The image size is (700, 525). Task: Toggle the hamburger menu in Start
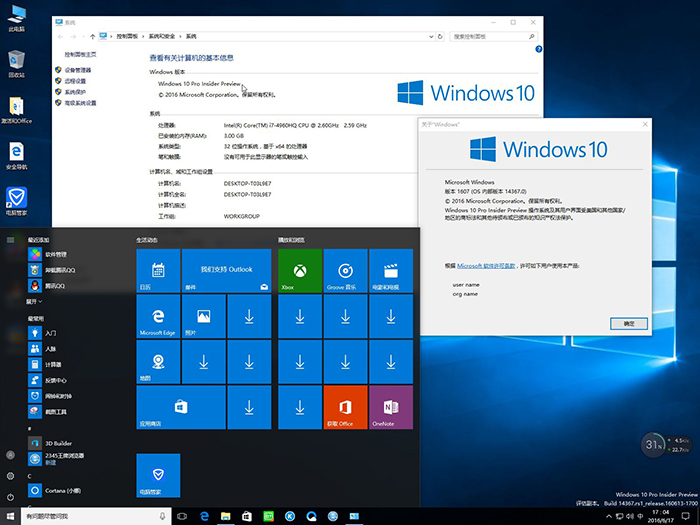click(10, 240)
